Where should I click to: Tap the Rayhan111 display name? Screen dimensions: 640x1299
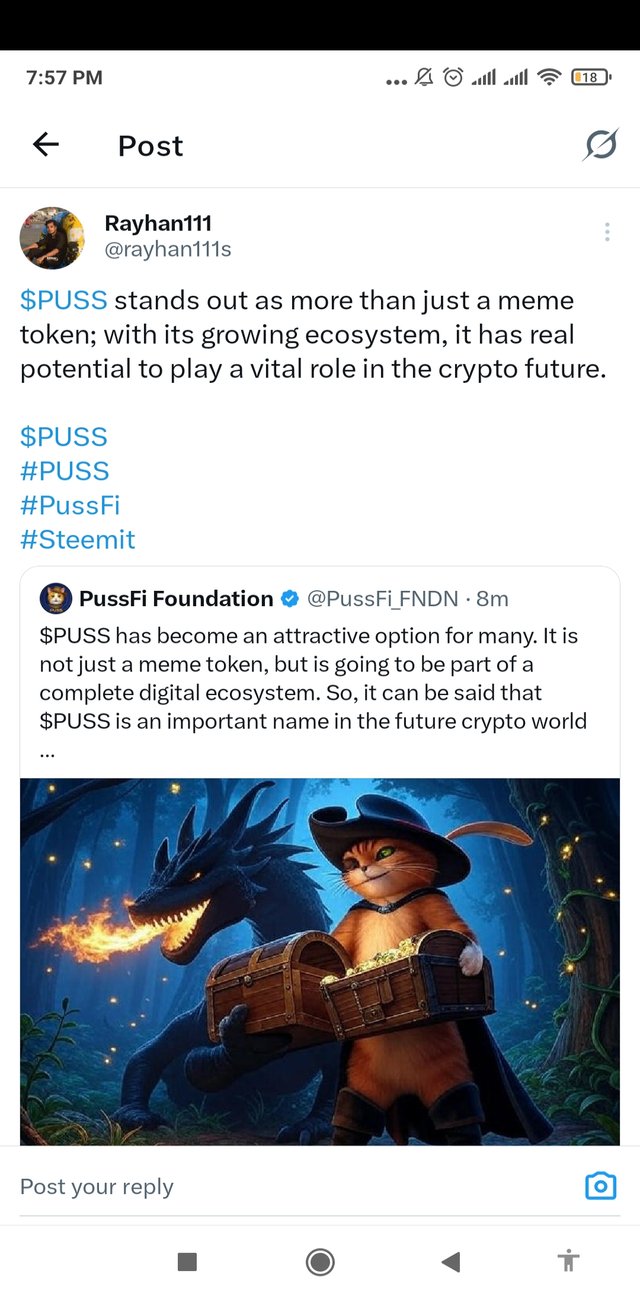point(158,223)
